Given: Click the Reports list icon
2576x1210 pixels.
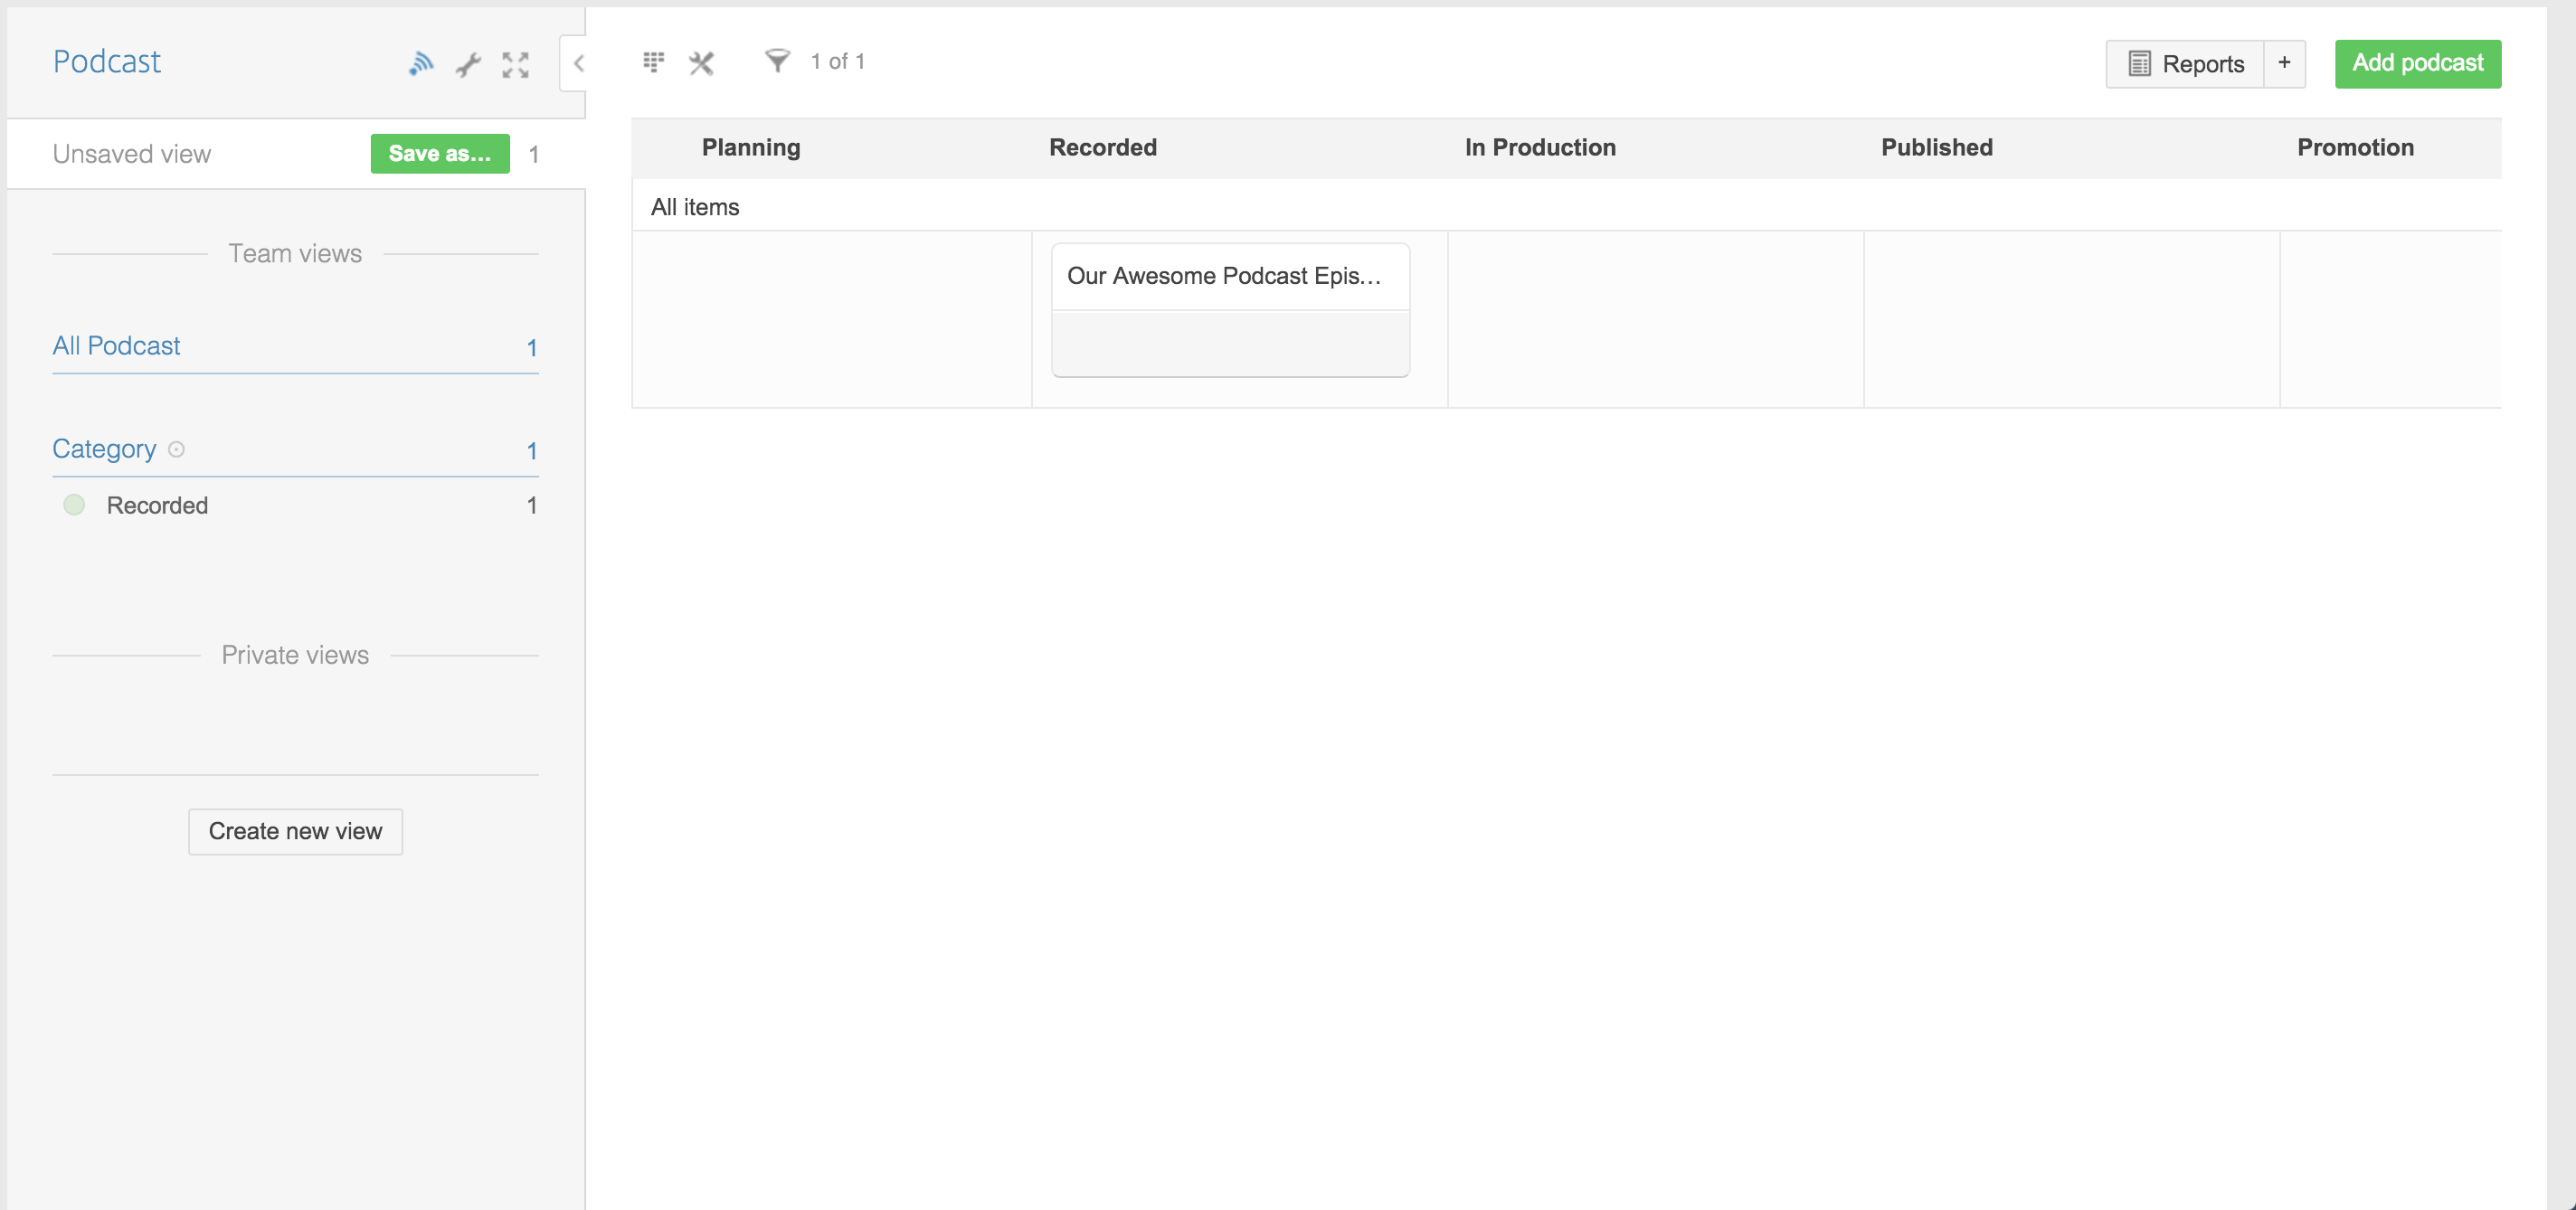Looking at the screenshot, I should [x=2139, y=64].
